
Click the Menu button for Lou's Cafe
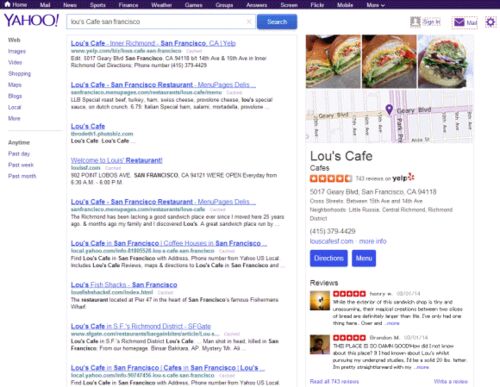click(x=364, y=258)
